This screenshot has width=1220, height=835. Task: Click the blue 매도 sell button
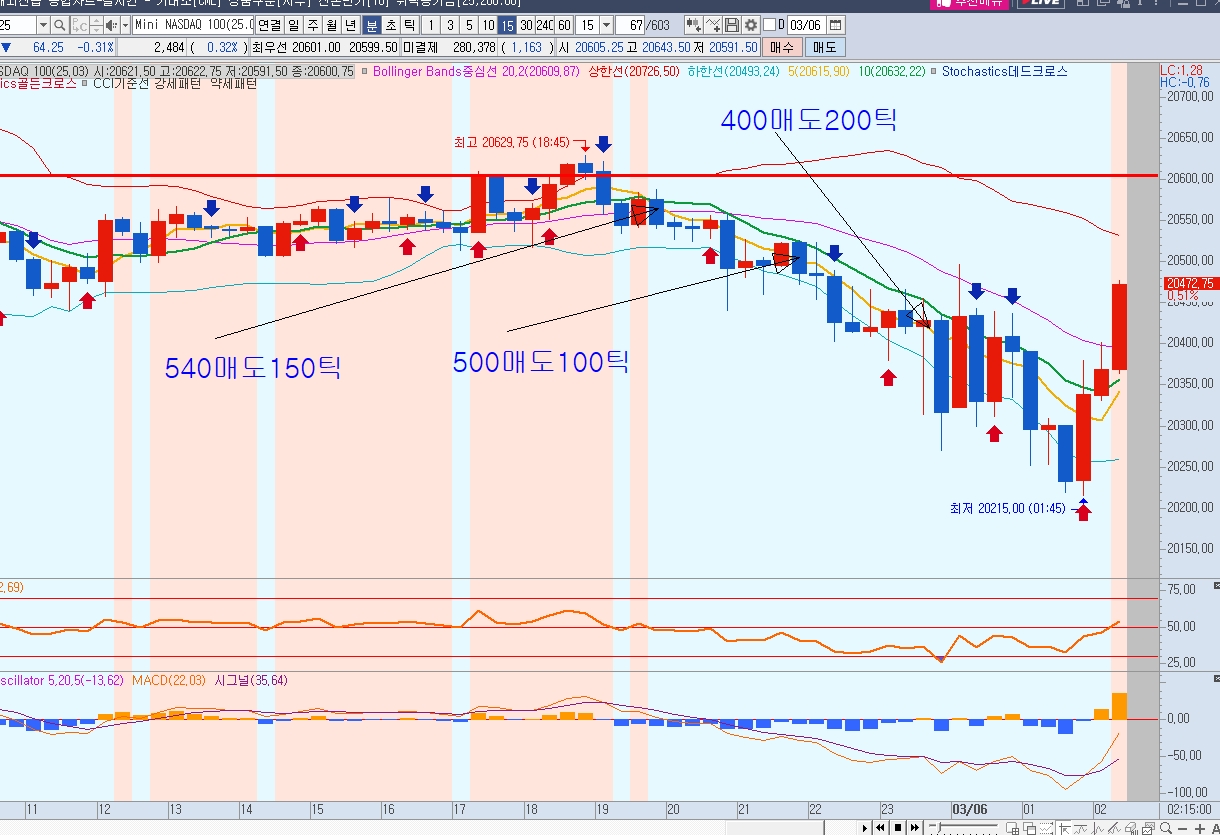click(x=825, y=47)
